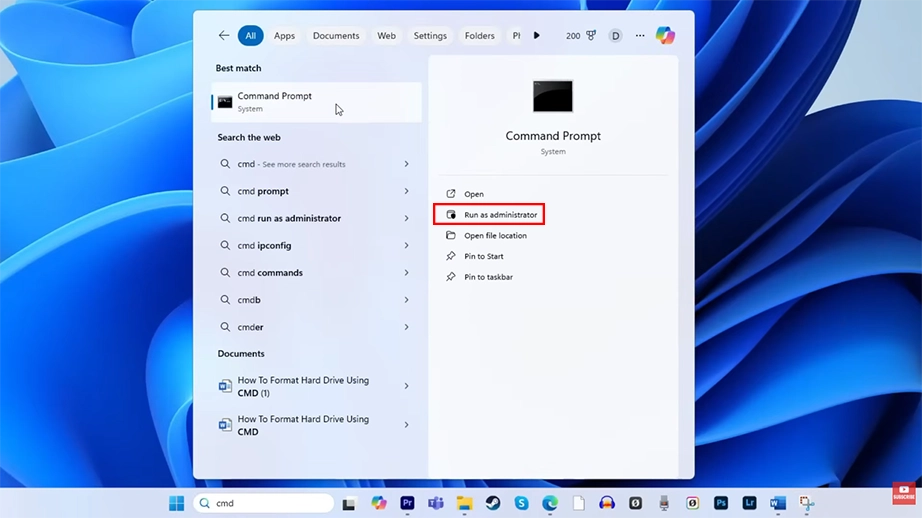Switch to the Documents filter tab
Screen dimensions: 922x518
(336, 36)
